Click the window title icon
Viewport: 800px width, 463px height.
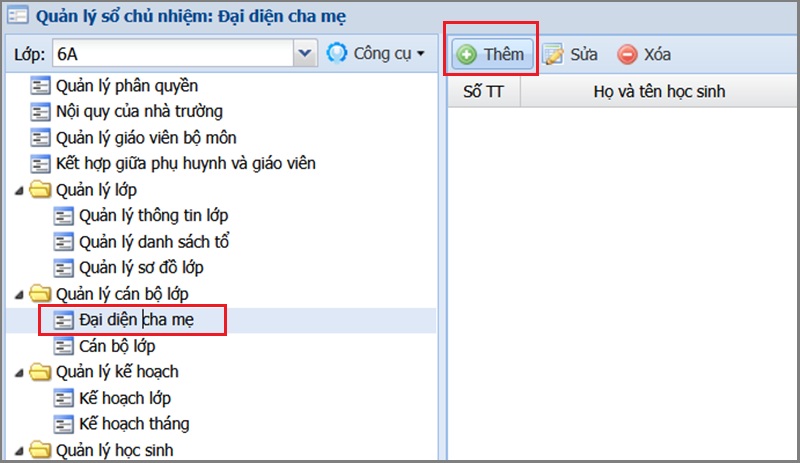tap(17, 16)
